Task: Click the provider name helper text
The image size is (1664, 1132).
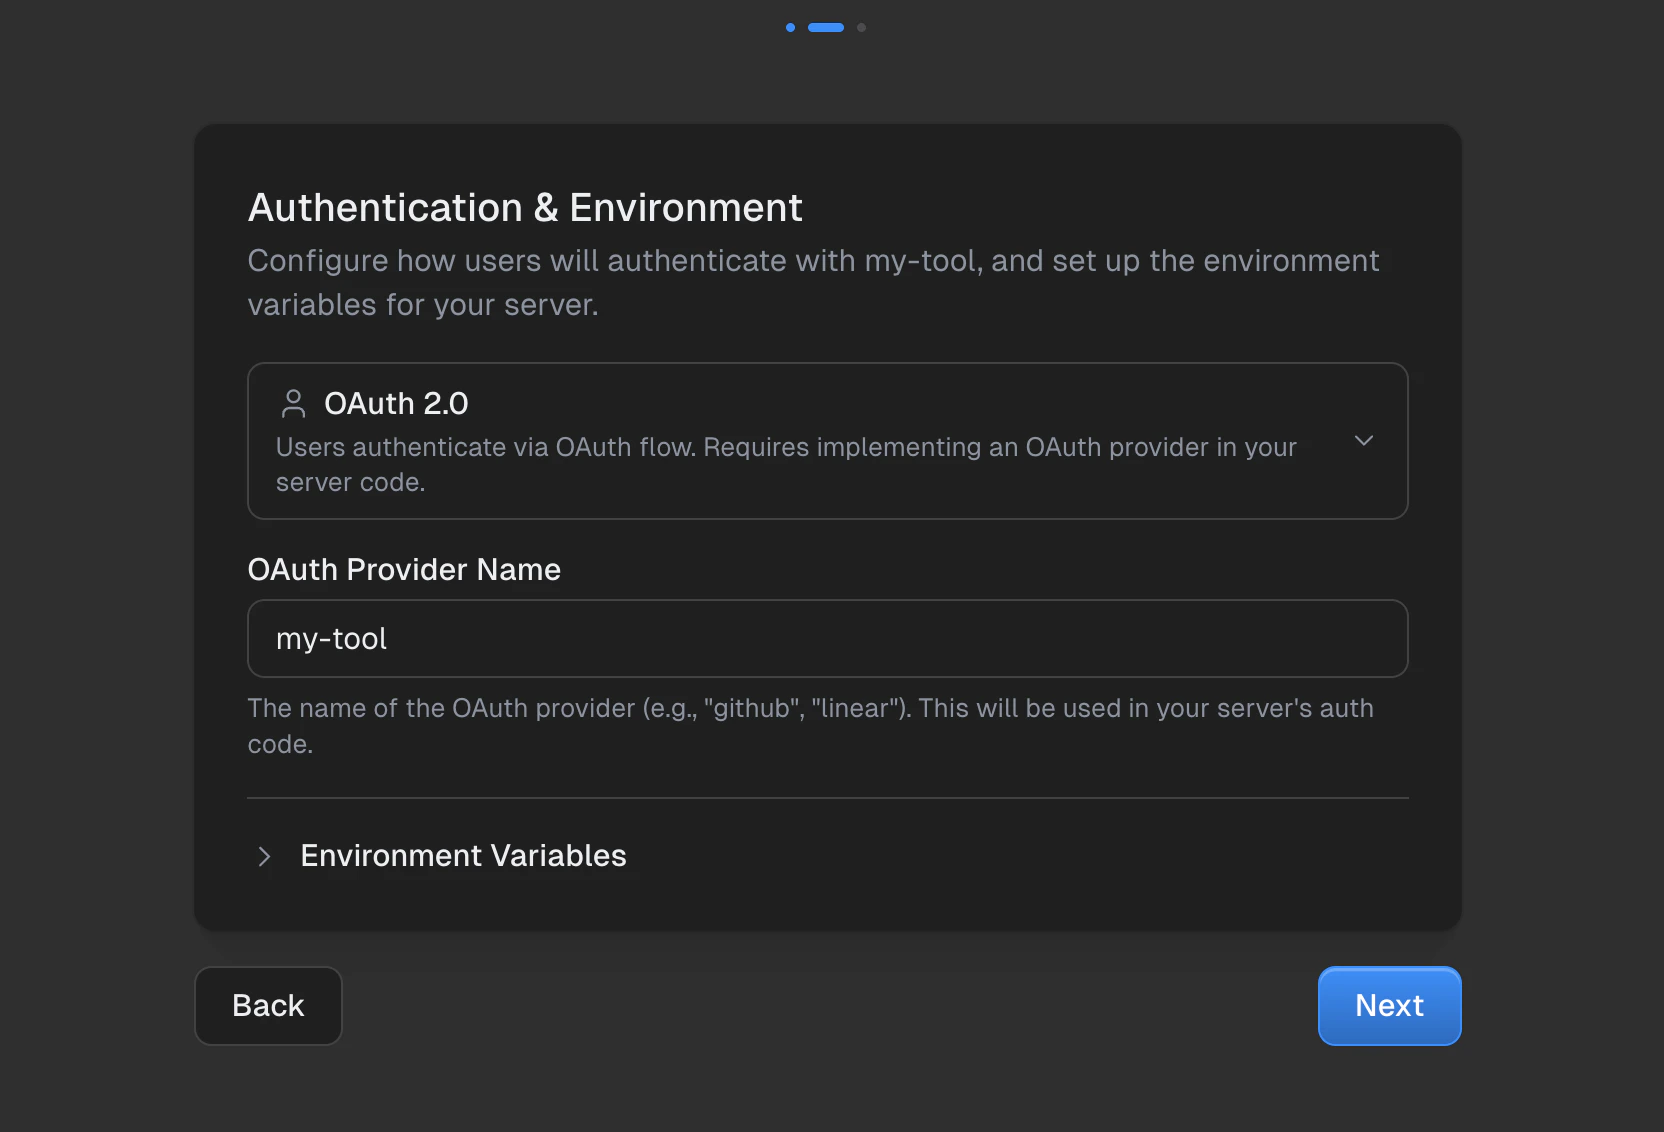Action: [810, 725]
